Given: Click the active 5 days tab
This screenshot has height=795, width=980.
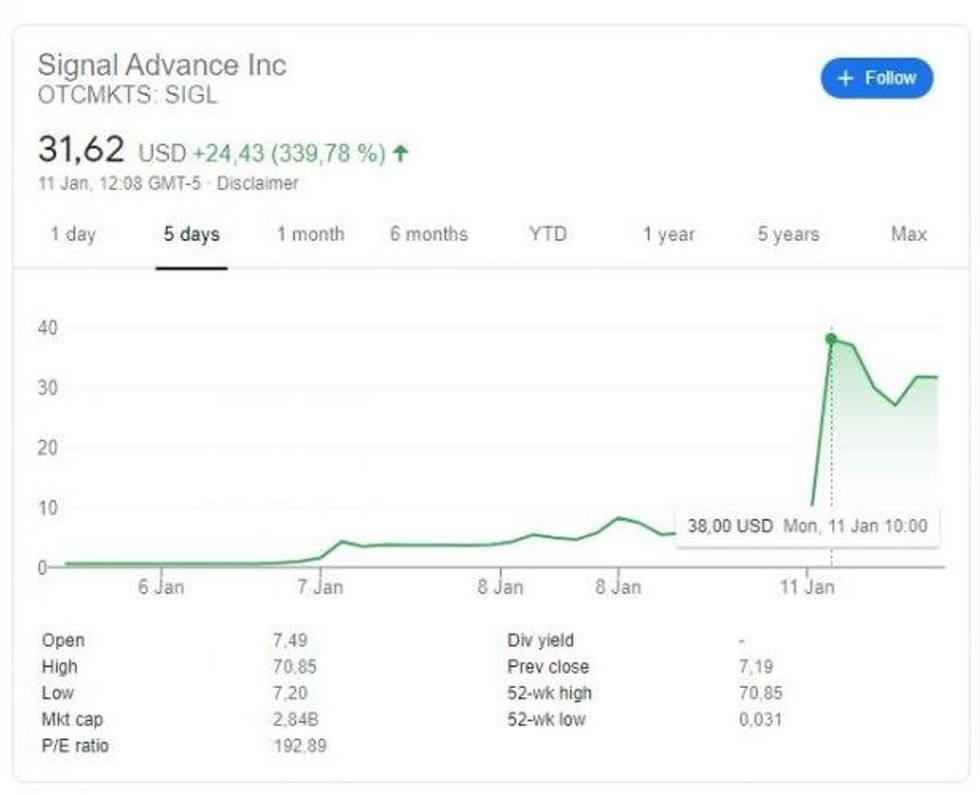Looking at the screenshot, I should pos(190,234).
